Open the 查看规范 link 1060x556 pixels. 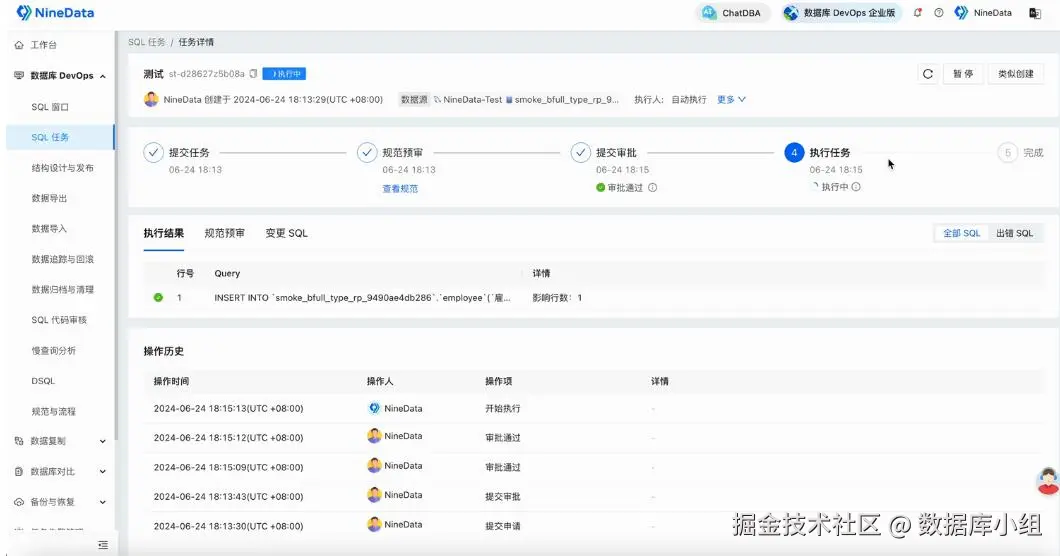[x=400, y=189]
